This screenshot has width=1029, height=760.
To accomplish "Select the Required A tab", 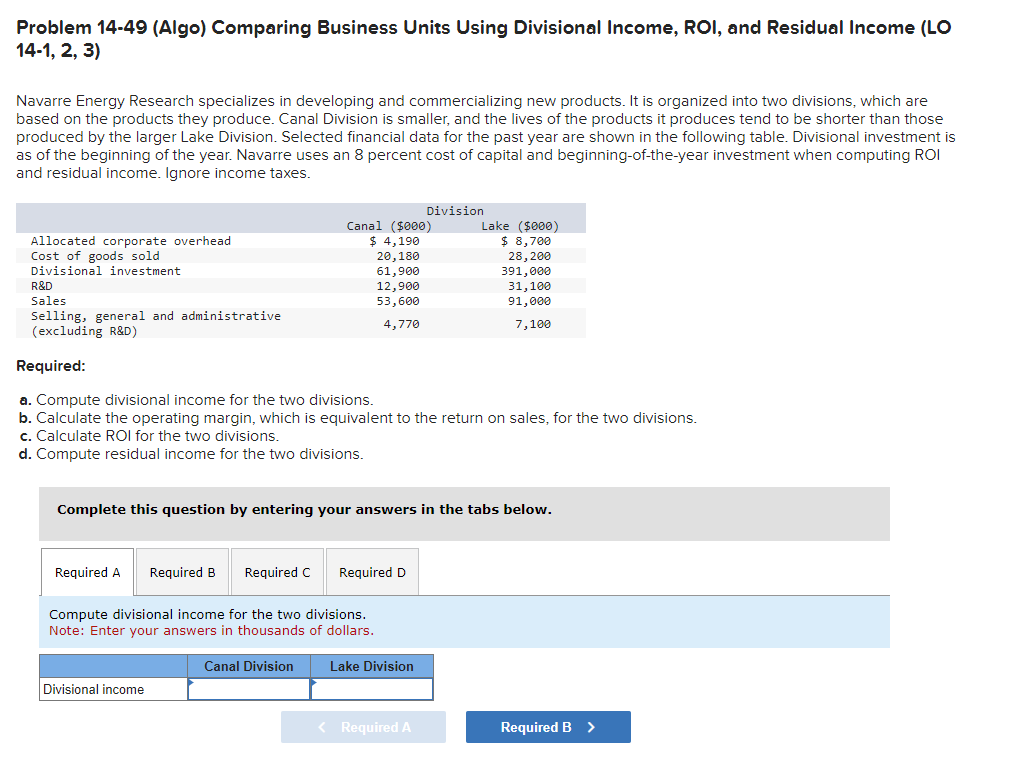I will click(x=87, y=571).
